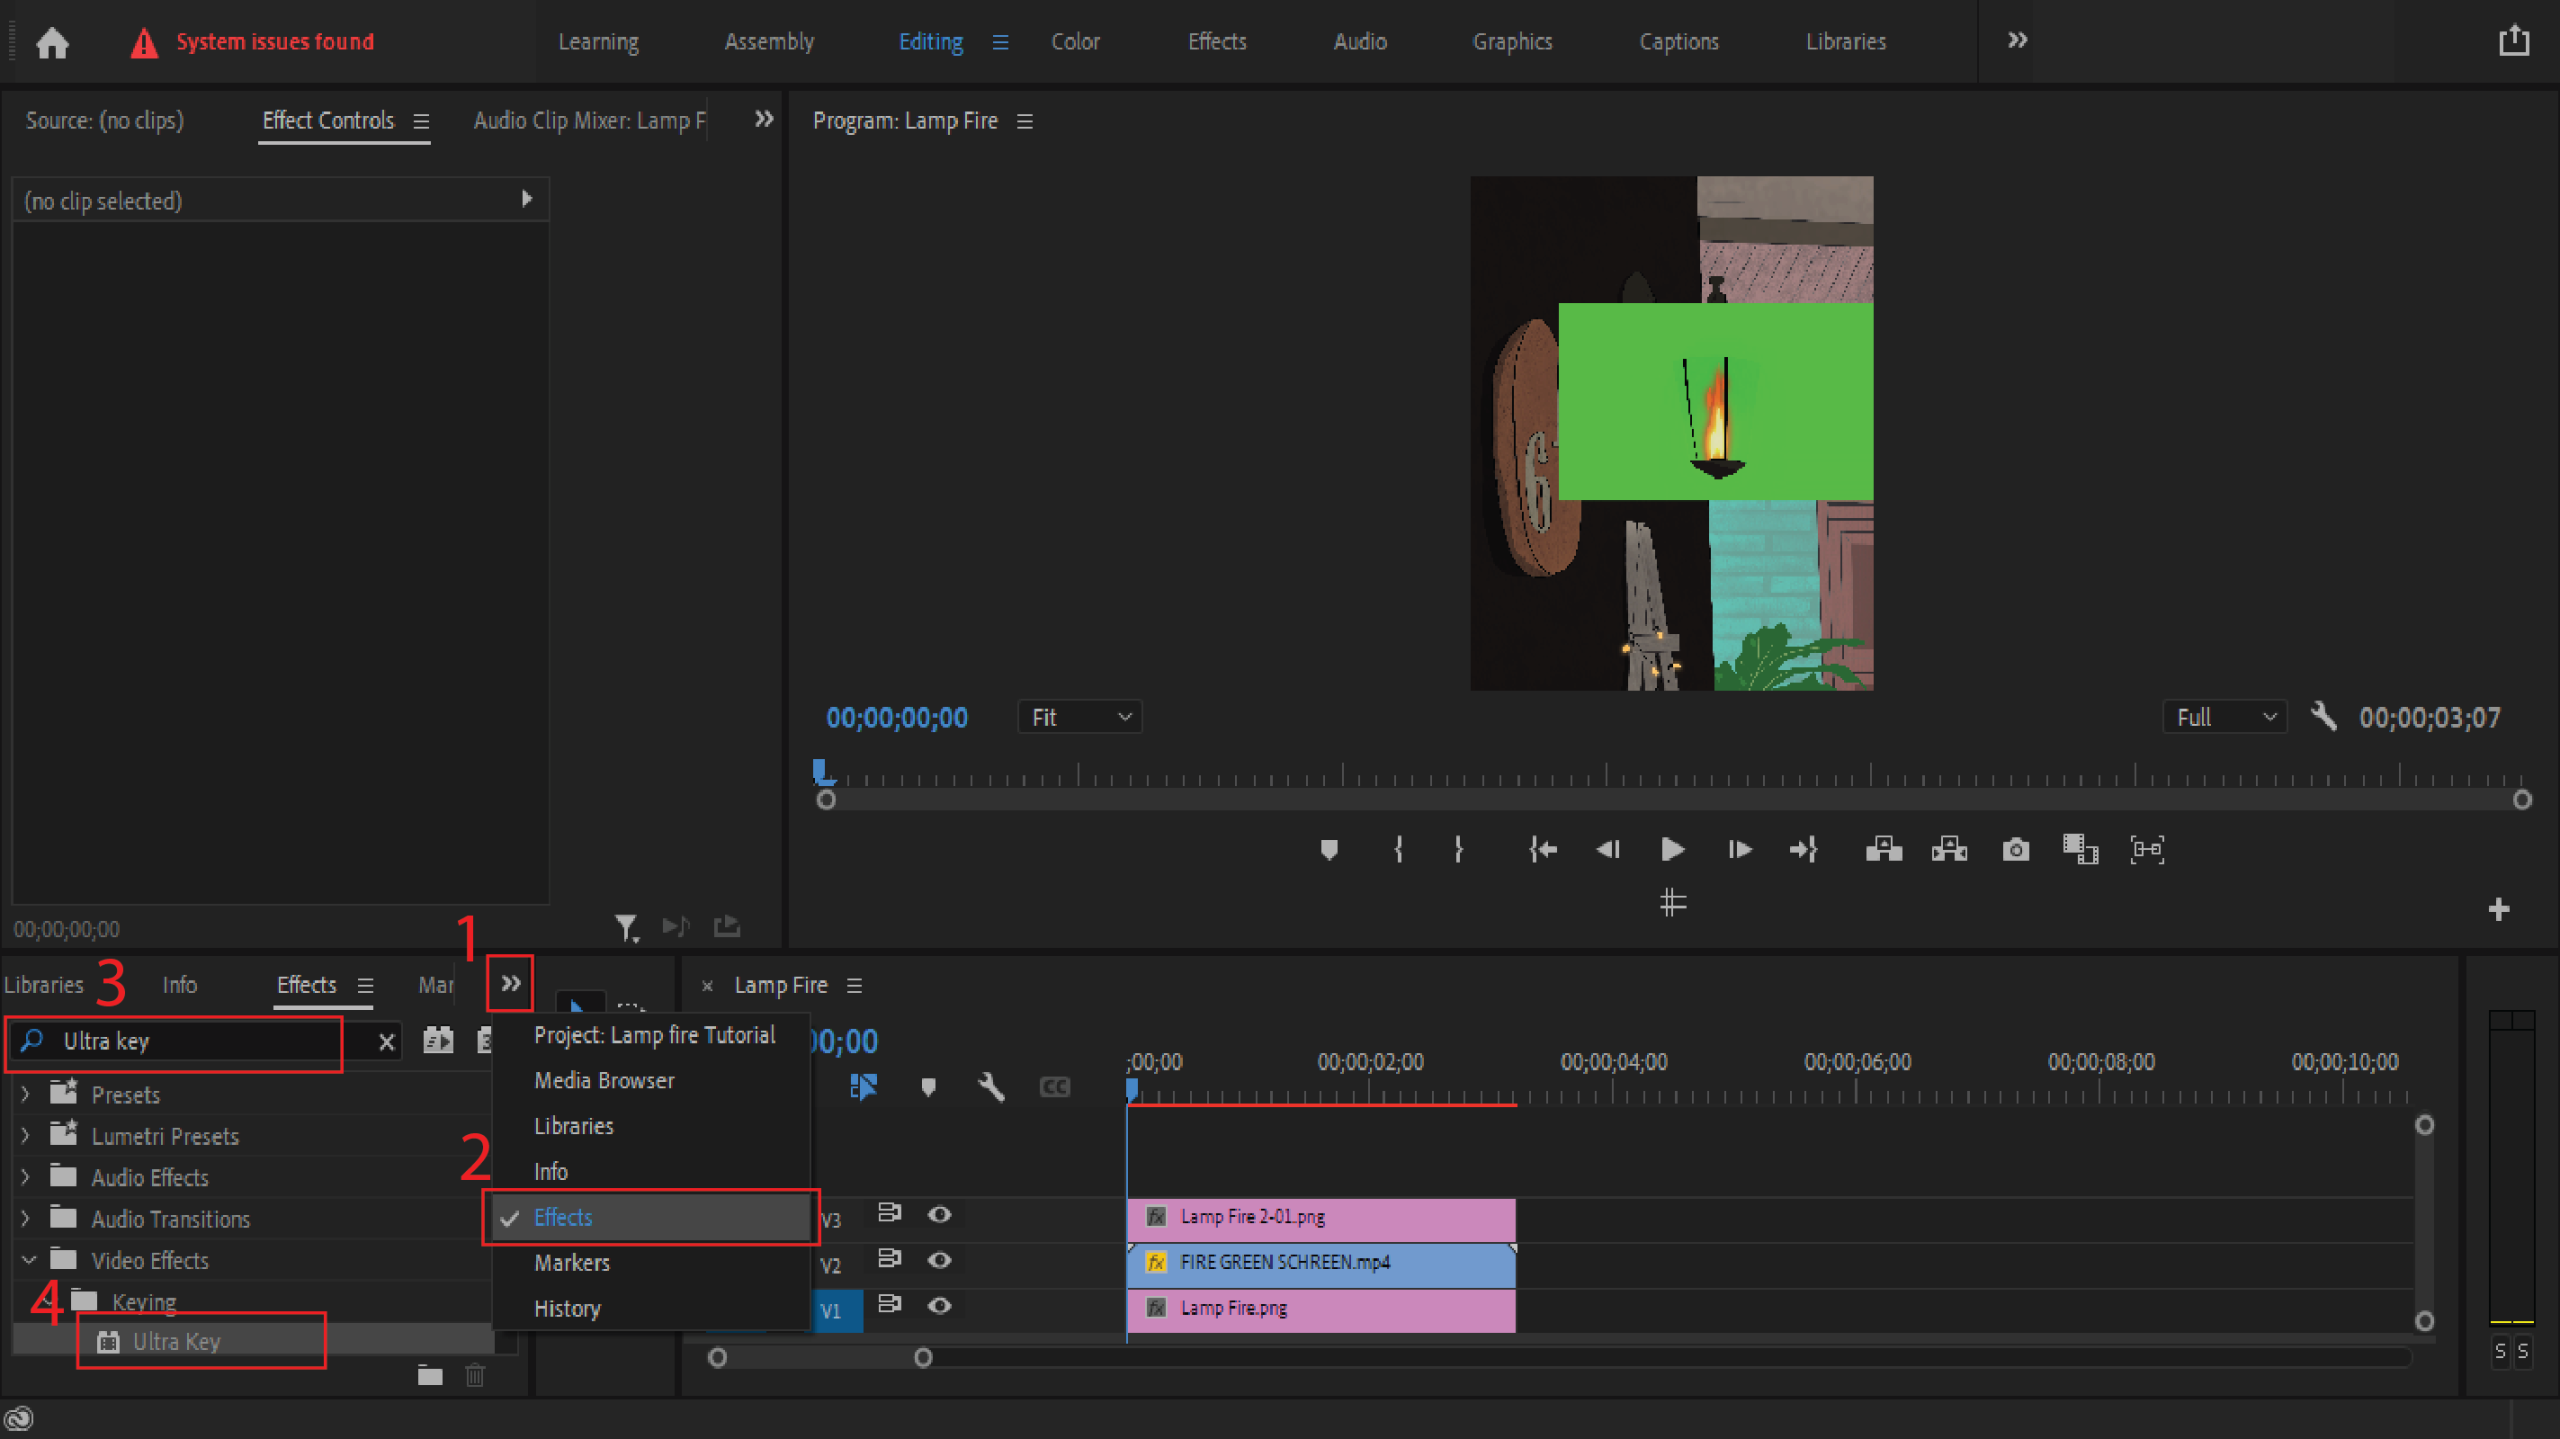Click the Home icon
Viewport: 2560px width, 1439px height.
[x=52, y=42]
